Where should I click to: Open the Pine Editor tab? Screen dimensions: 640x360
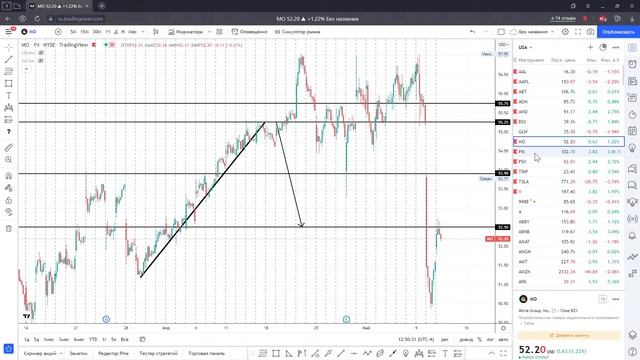(x=113, y=353)
